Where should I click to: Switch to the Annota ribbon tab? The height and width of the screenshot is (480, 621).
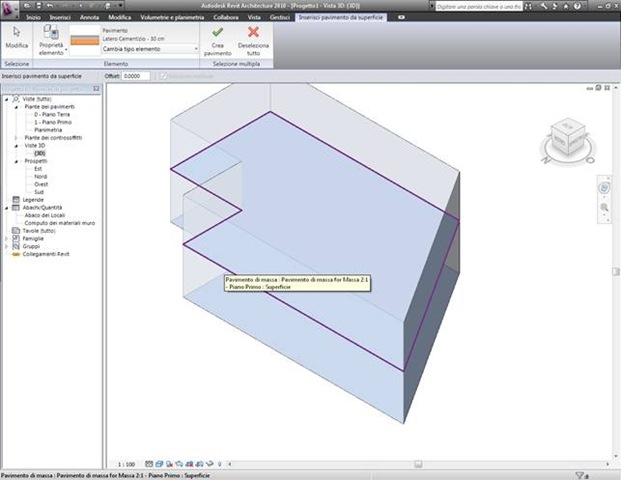click(x=89, y=17)
